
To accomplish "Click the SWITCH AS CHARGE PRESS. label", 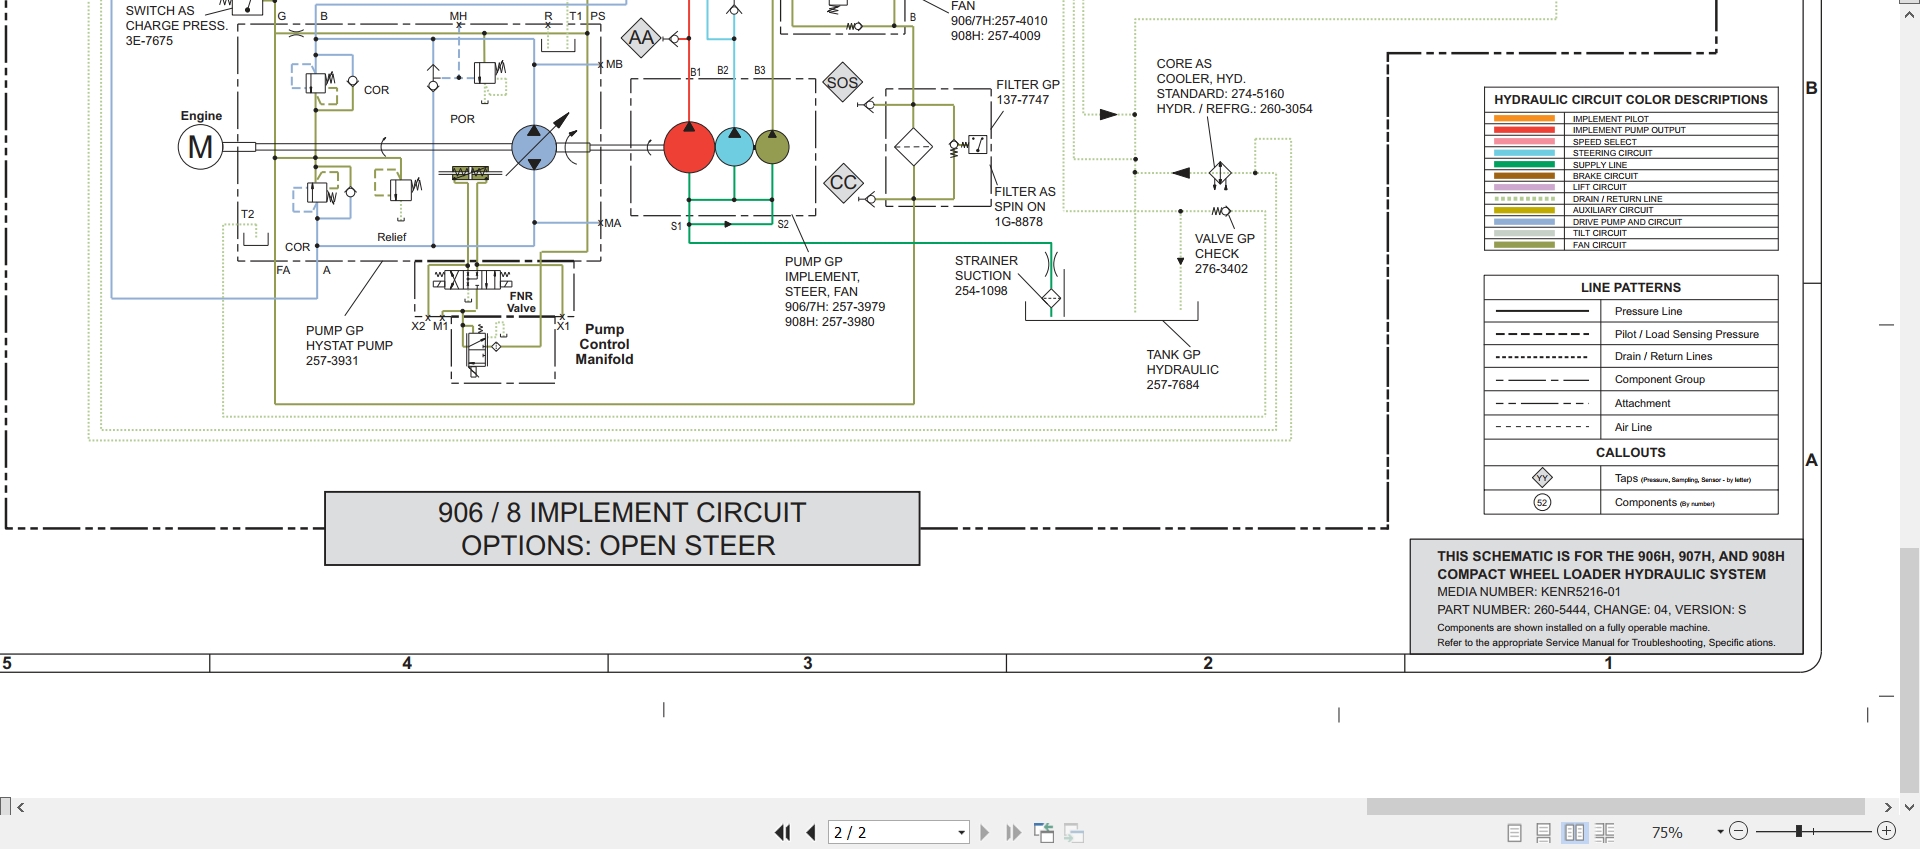I will pyautogui.click(x=176, y=26).
